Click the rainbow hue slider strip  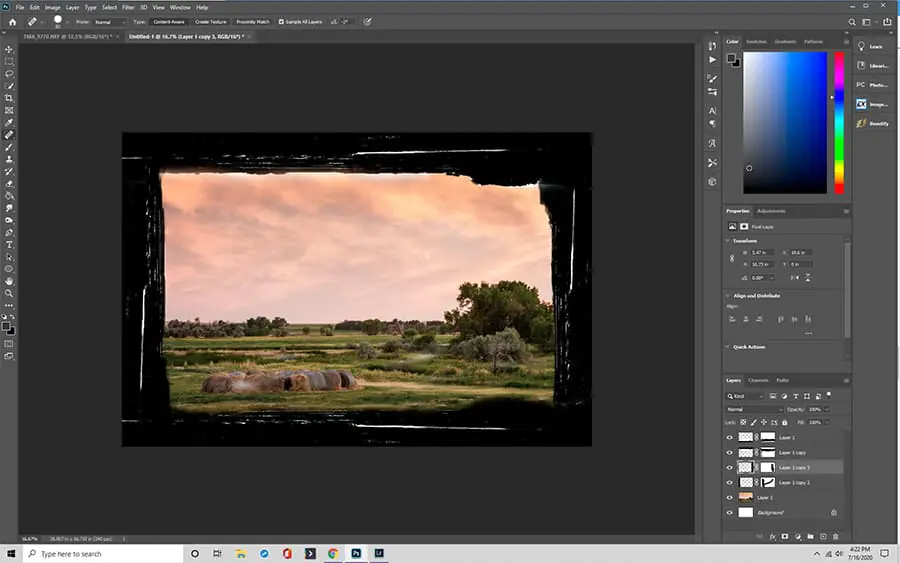[839, 123]
